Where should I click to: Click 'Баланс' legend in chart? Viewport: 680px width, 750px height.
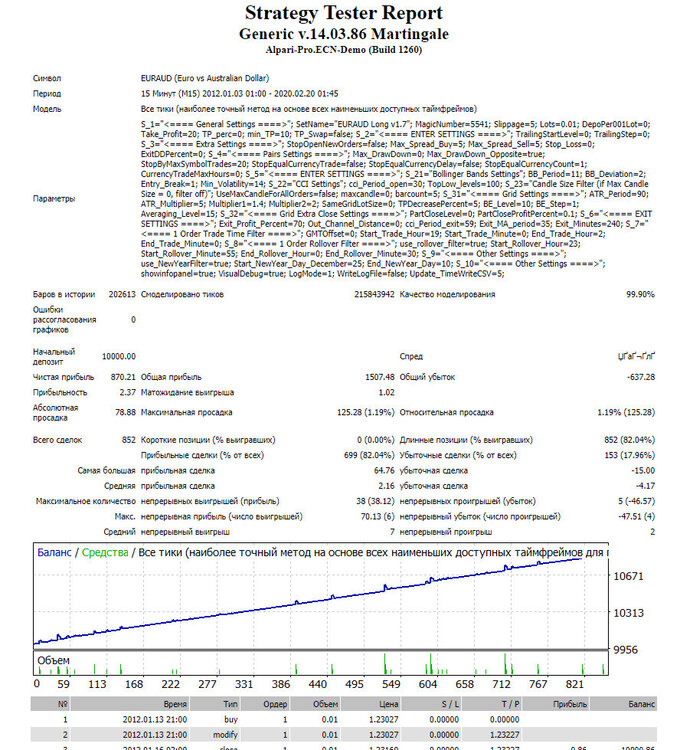pyautogui.click(x=54, y=552)
